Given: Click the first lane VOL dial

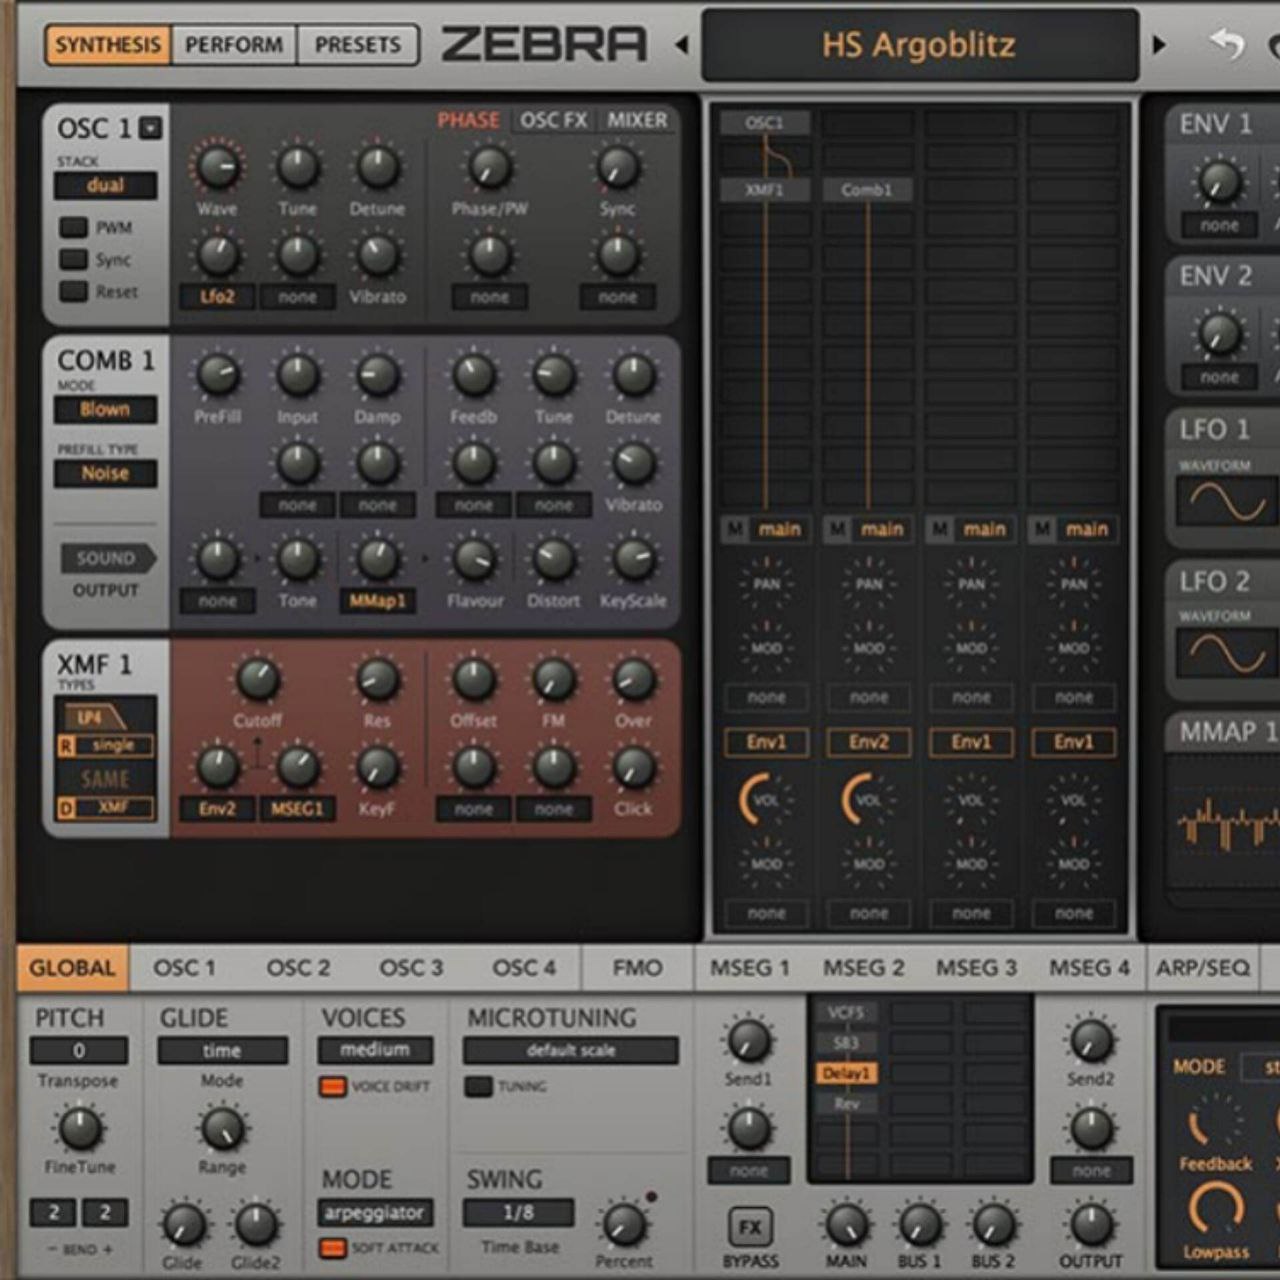Looking at the screenshot, I should (x=765, y=799).
